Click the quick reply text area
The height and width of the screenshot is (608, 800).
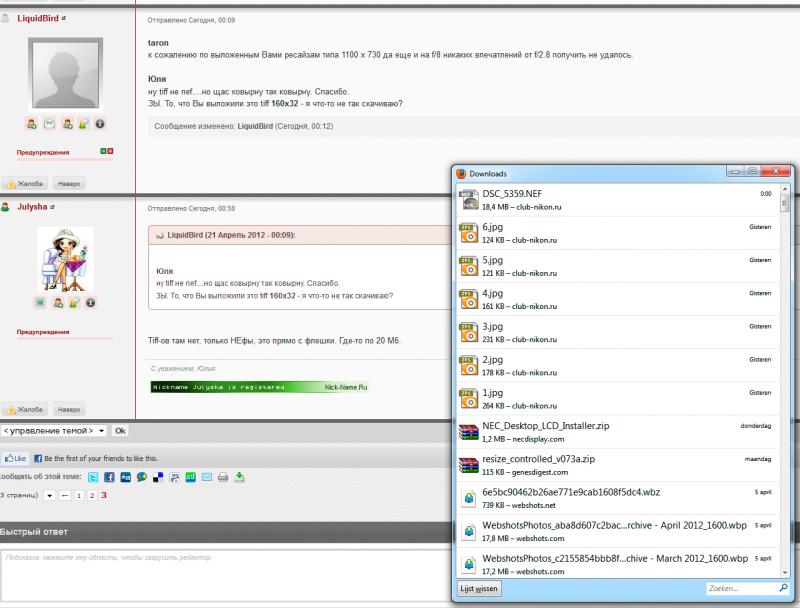click(x=226, y=575)
